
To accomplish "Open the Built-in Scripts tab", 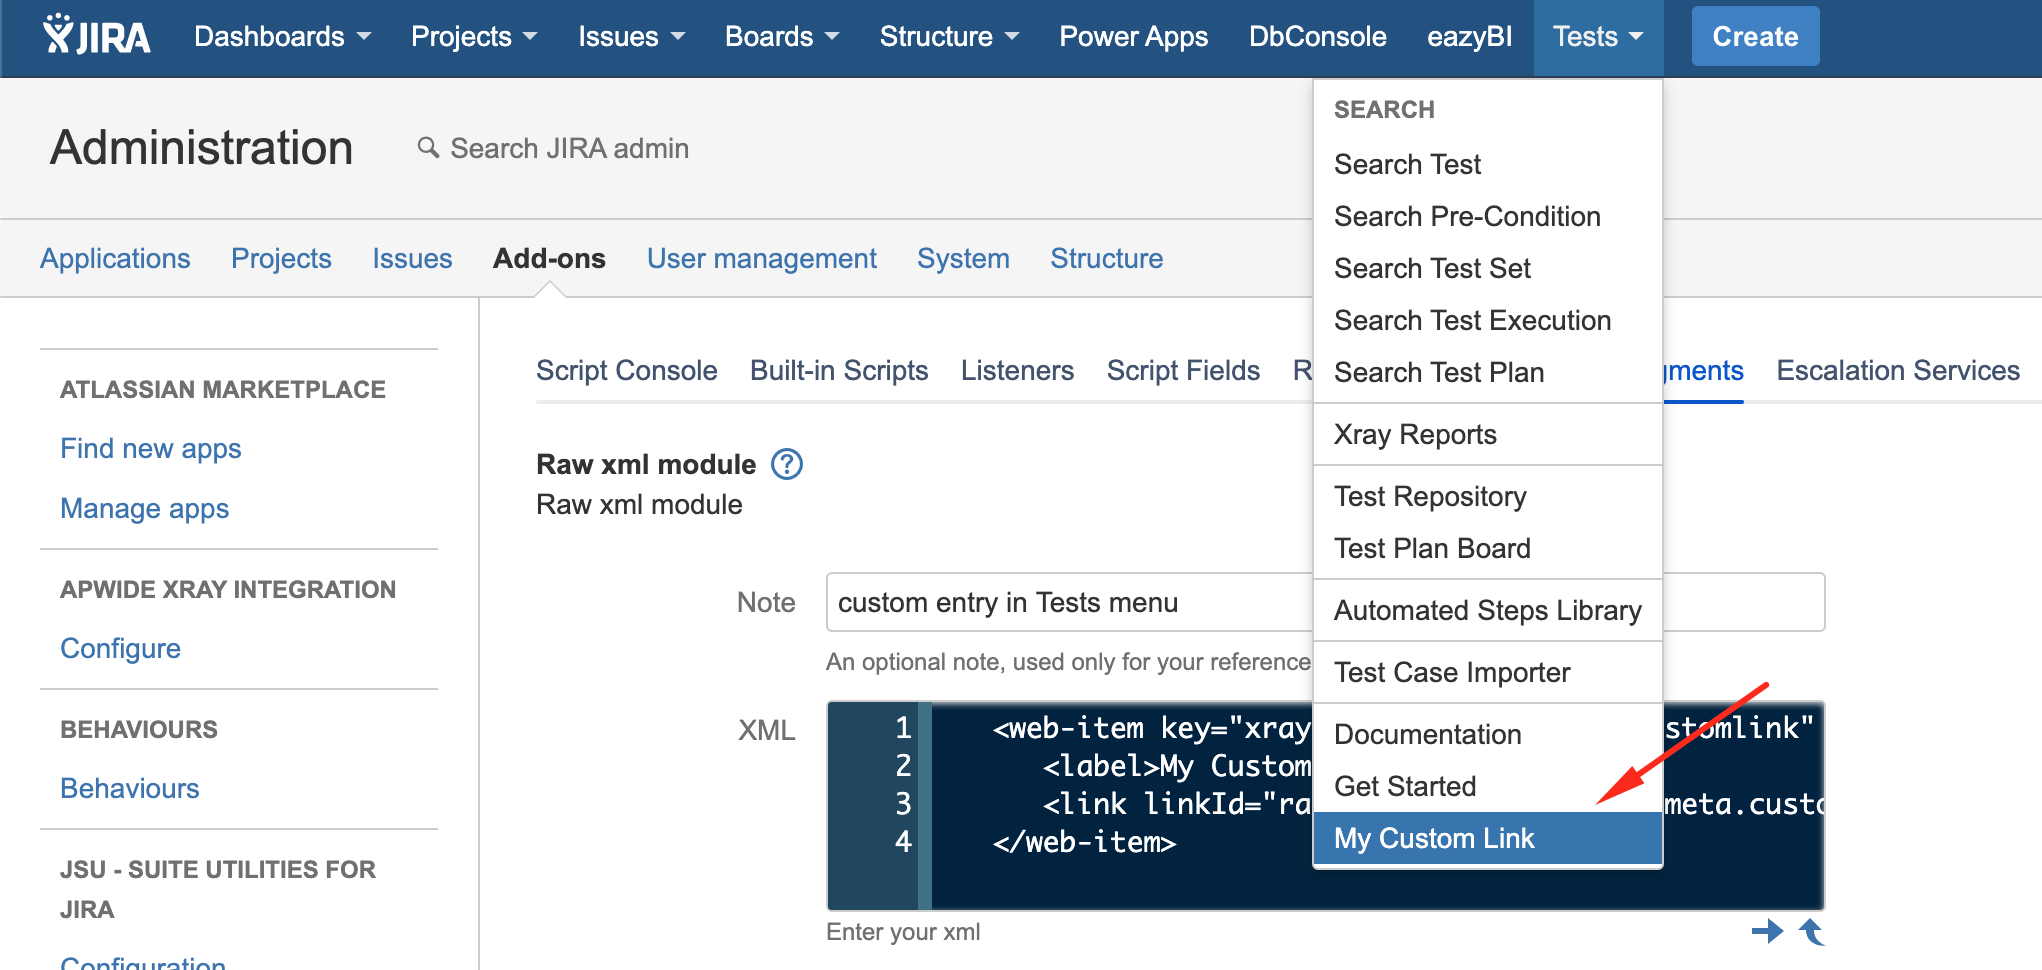I will click(839, 370).
